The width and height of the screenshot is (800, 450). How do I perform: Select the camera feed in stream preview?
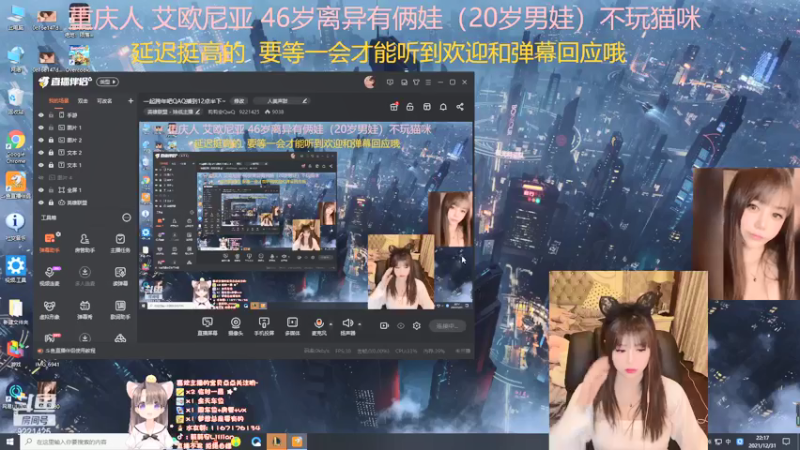[x=401, y=271]
